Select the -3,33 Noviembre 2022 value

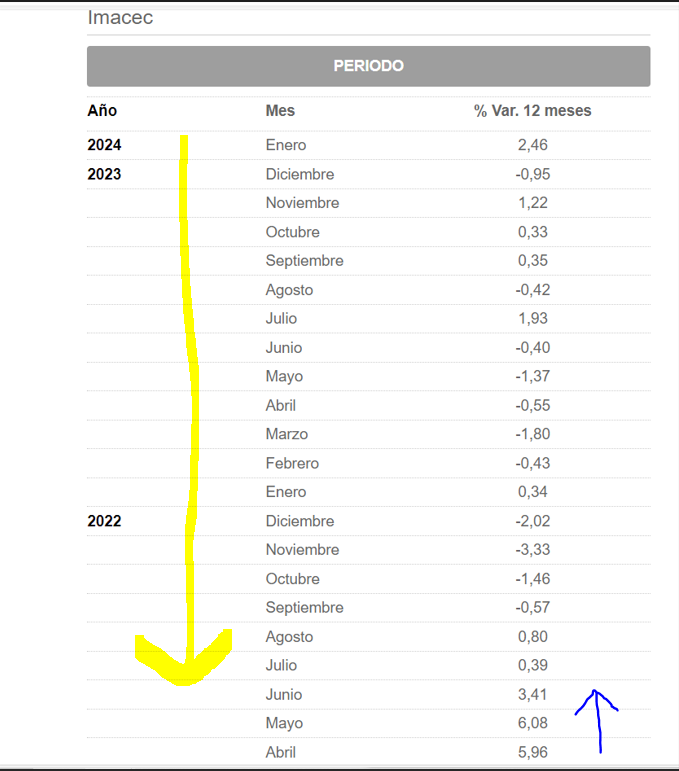(532, 550)
